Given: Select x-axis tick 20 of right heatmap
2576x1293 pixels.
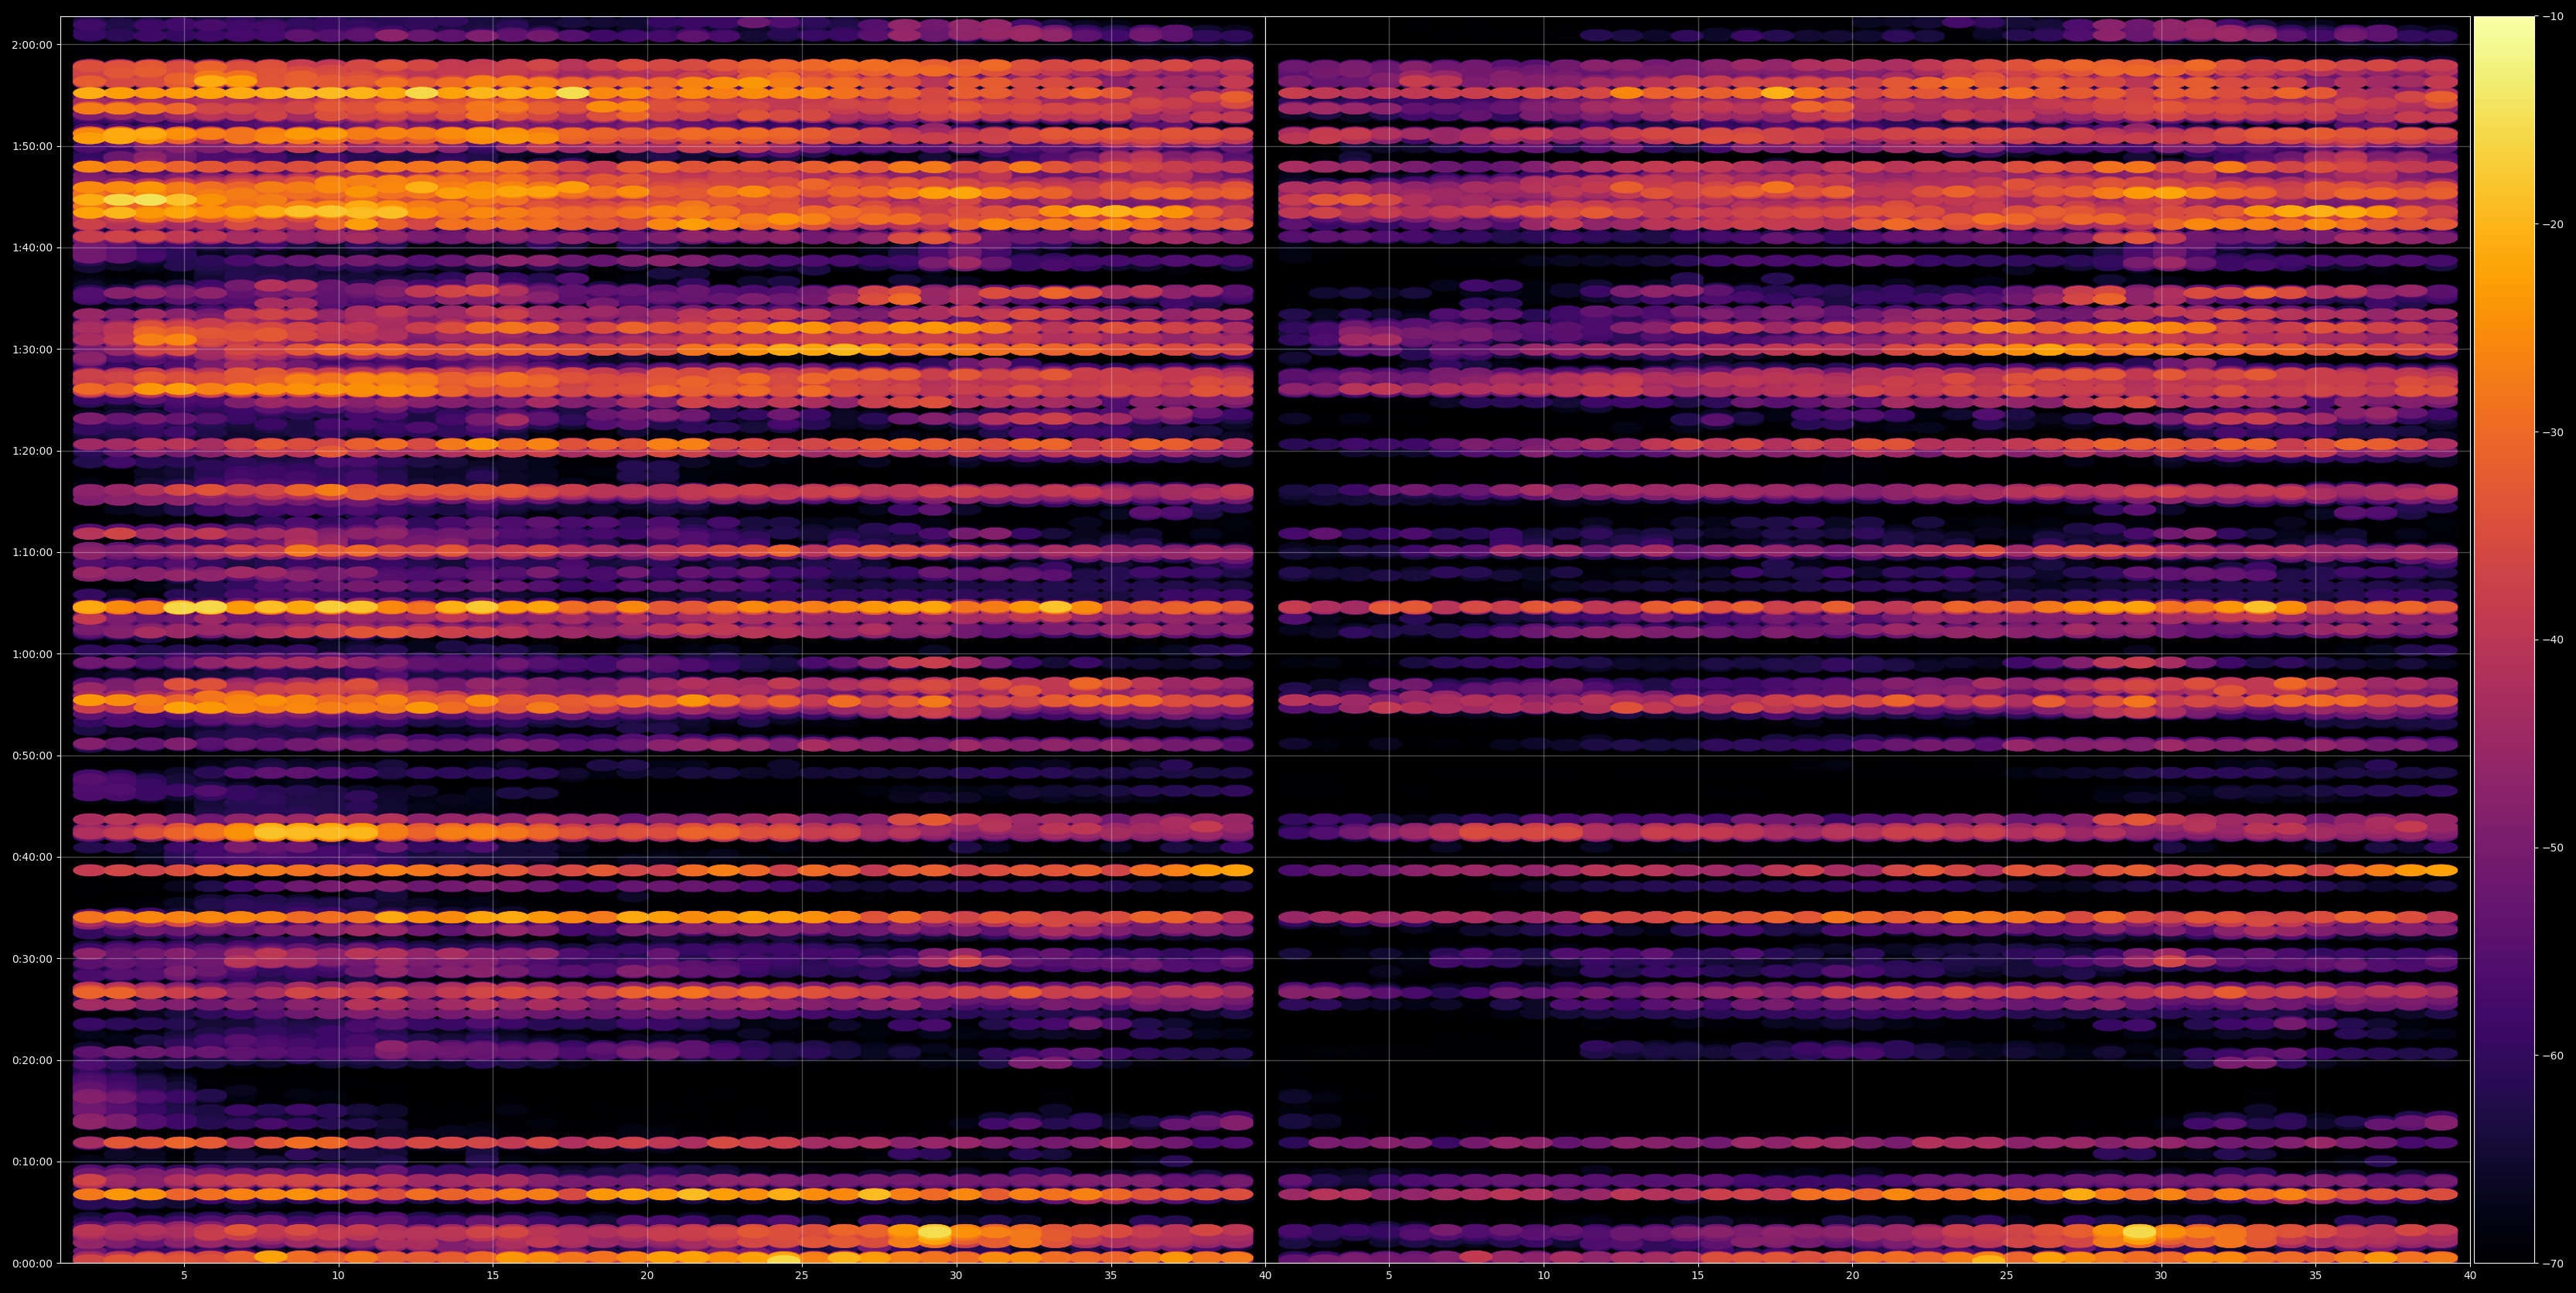Looking at the screenshot, I should click(x=1852, y=1275).
